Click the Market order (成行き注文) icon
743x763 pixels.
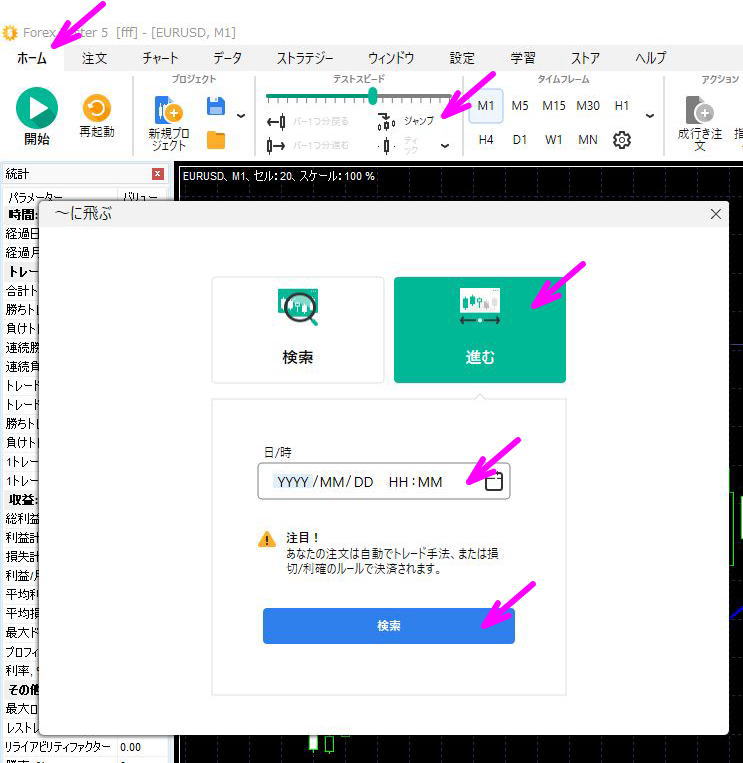699,110
